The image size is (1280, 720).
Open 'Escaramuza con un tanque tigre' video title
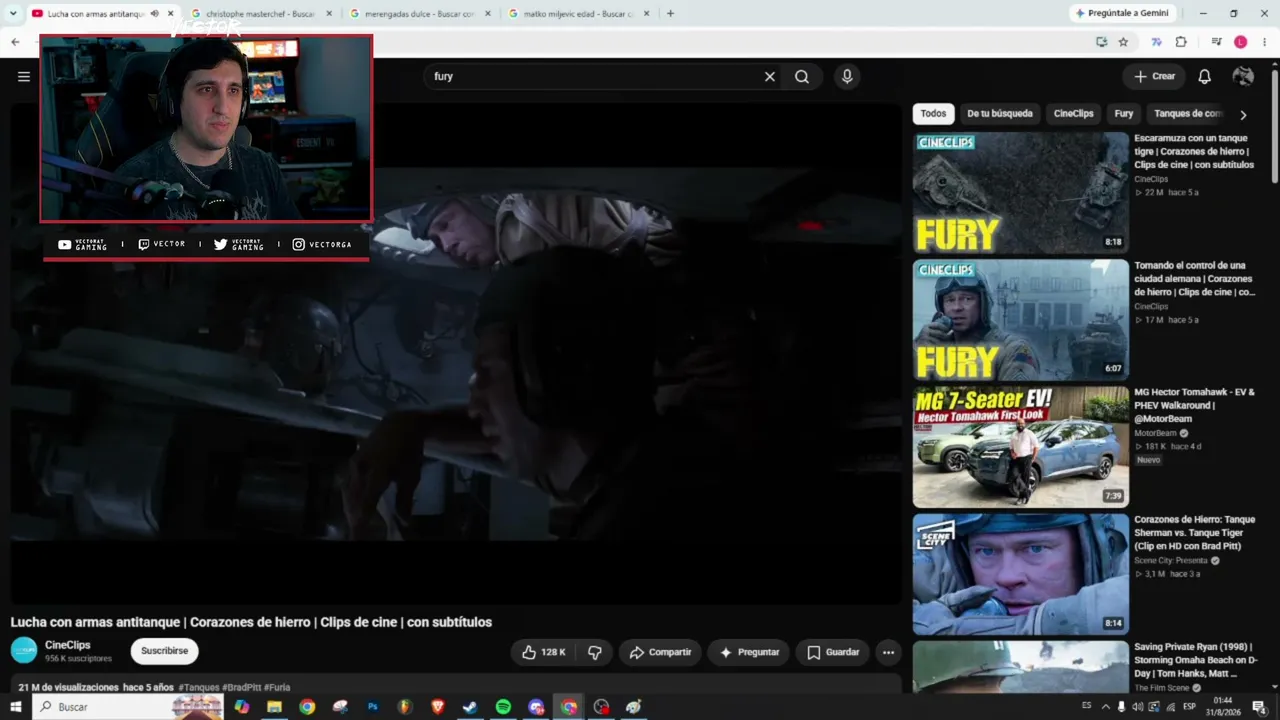coord(1193,151)
